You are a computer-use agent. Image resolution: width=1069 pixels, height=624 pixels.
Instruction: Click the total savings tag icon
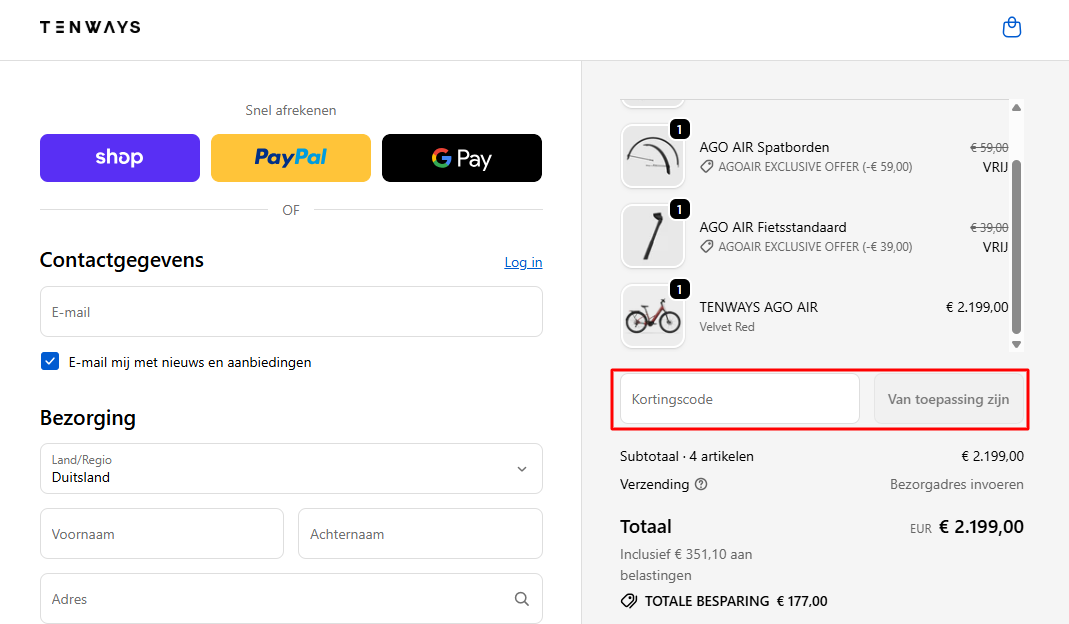click(629, 601)
